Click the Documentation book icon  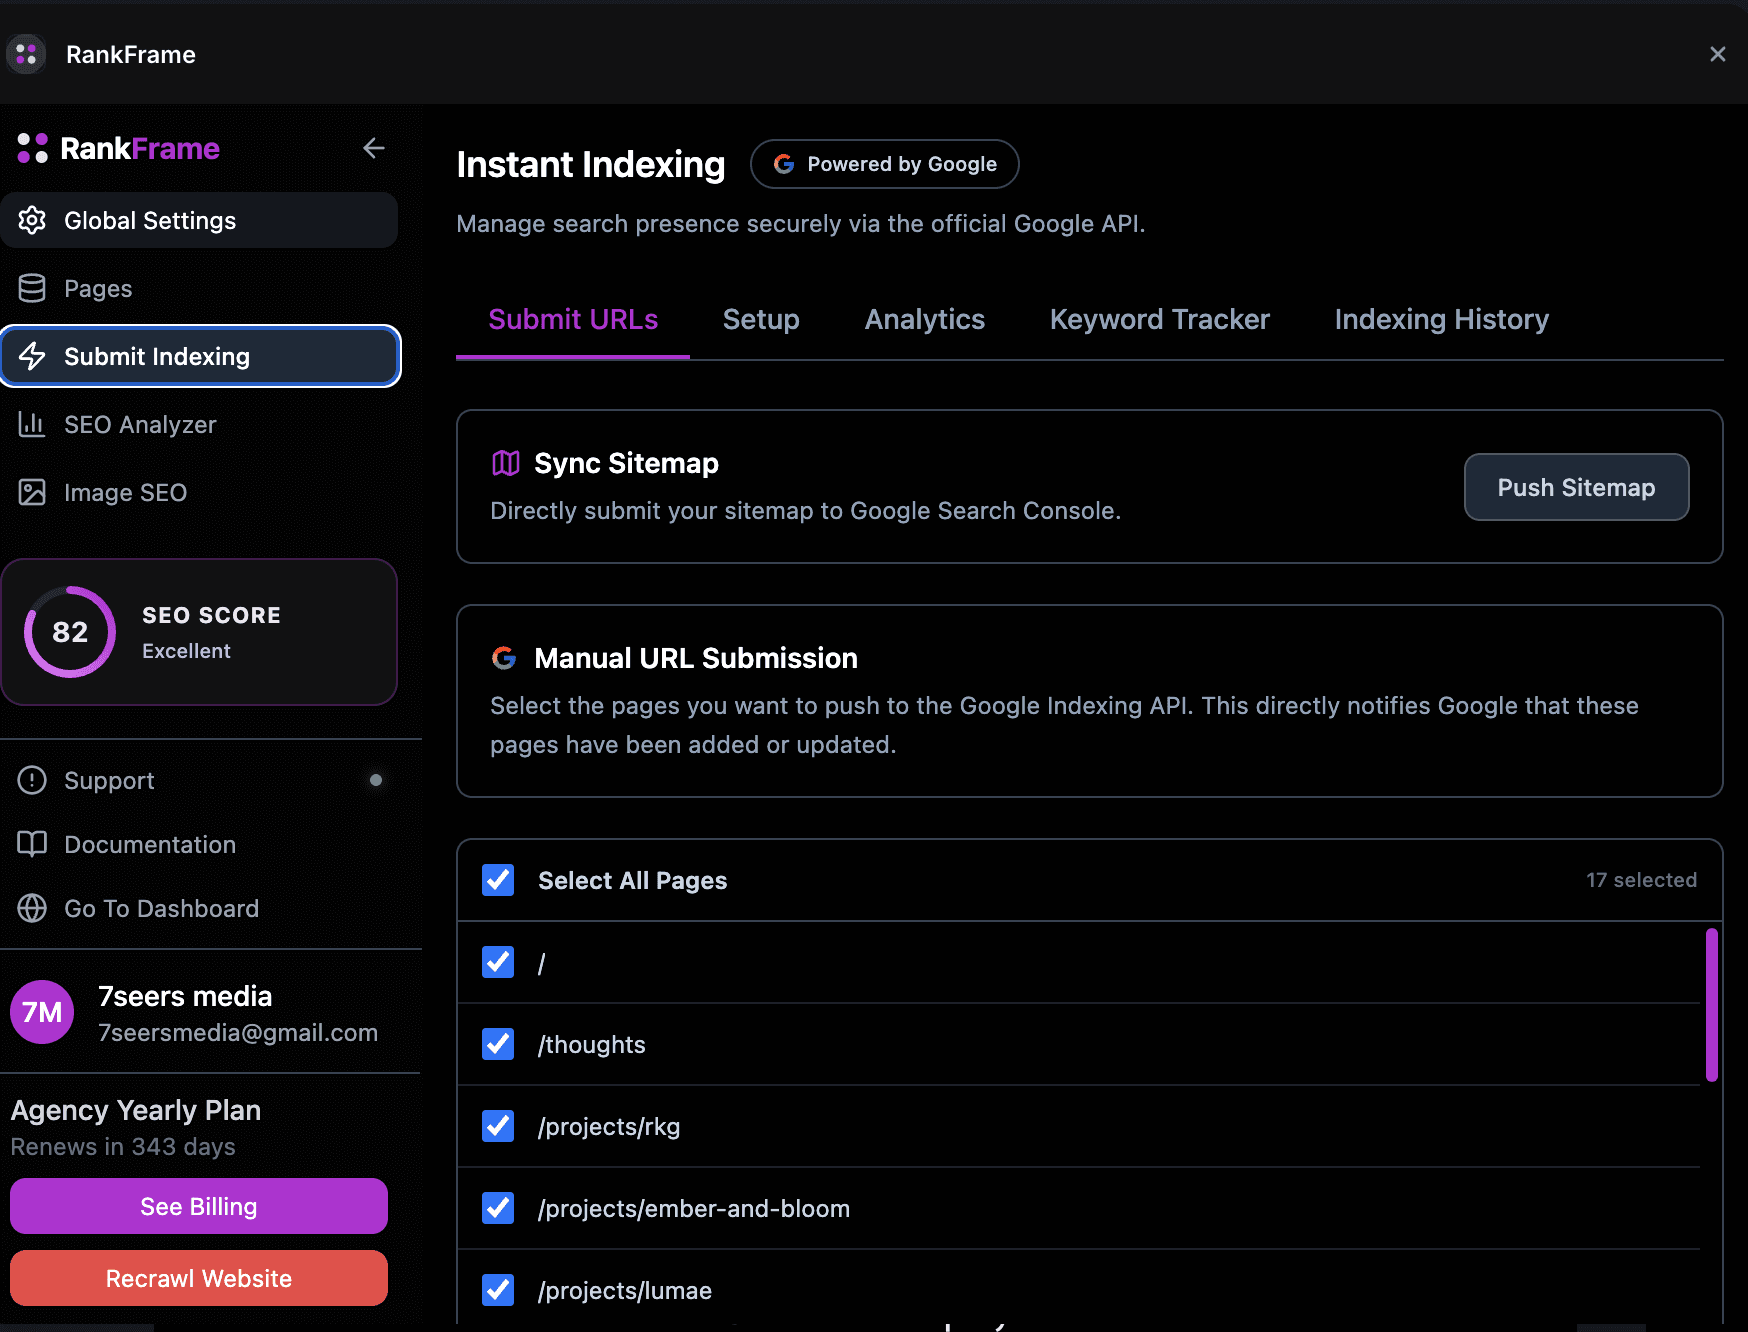[32, 844]
